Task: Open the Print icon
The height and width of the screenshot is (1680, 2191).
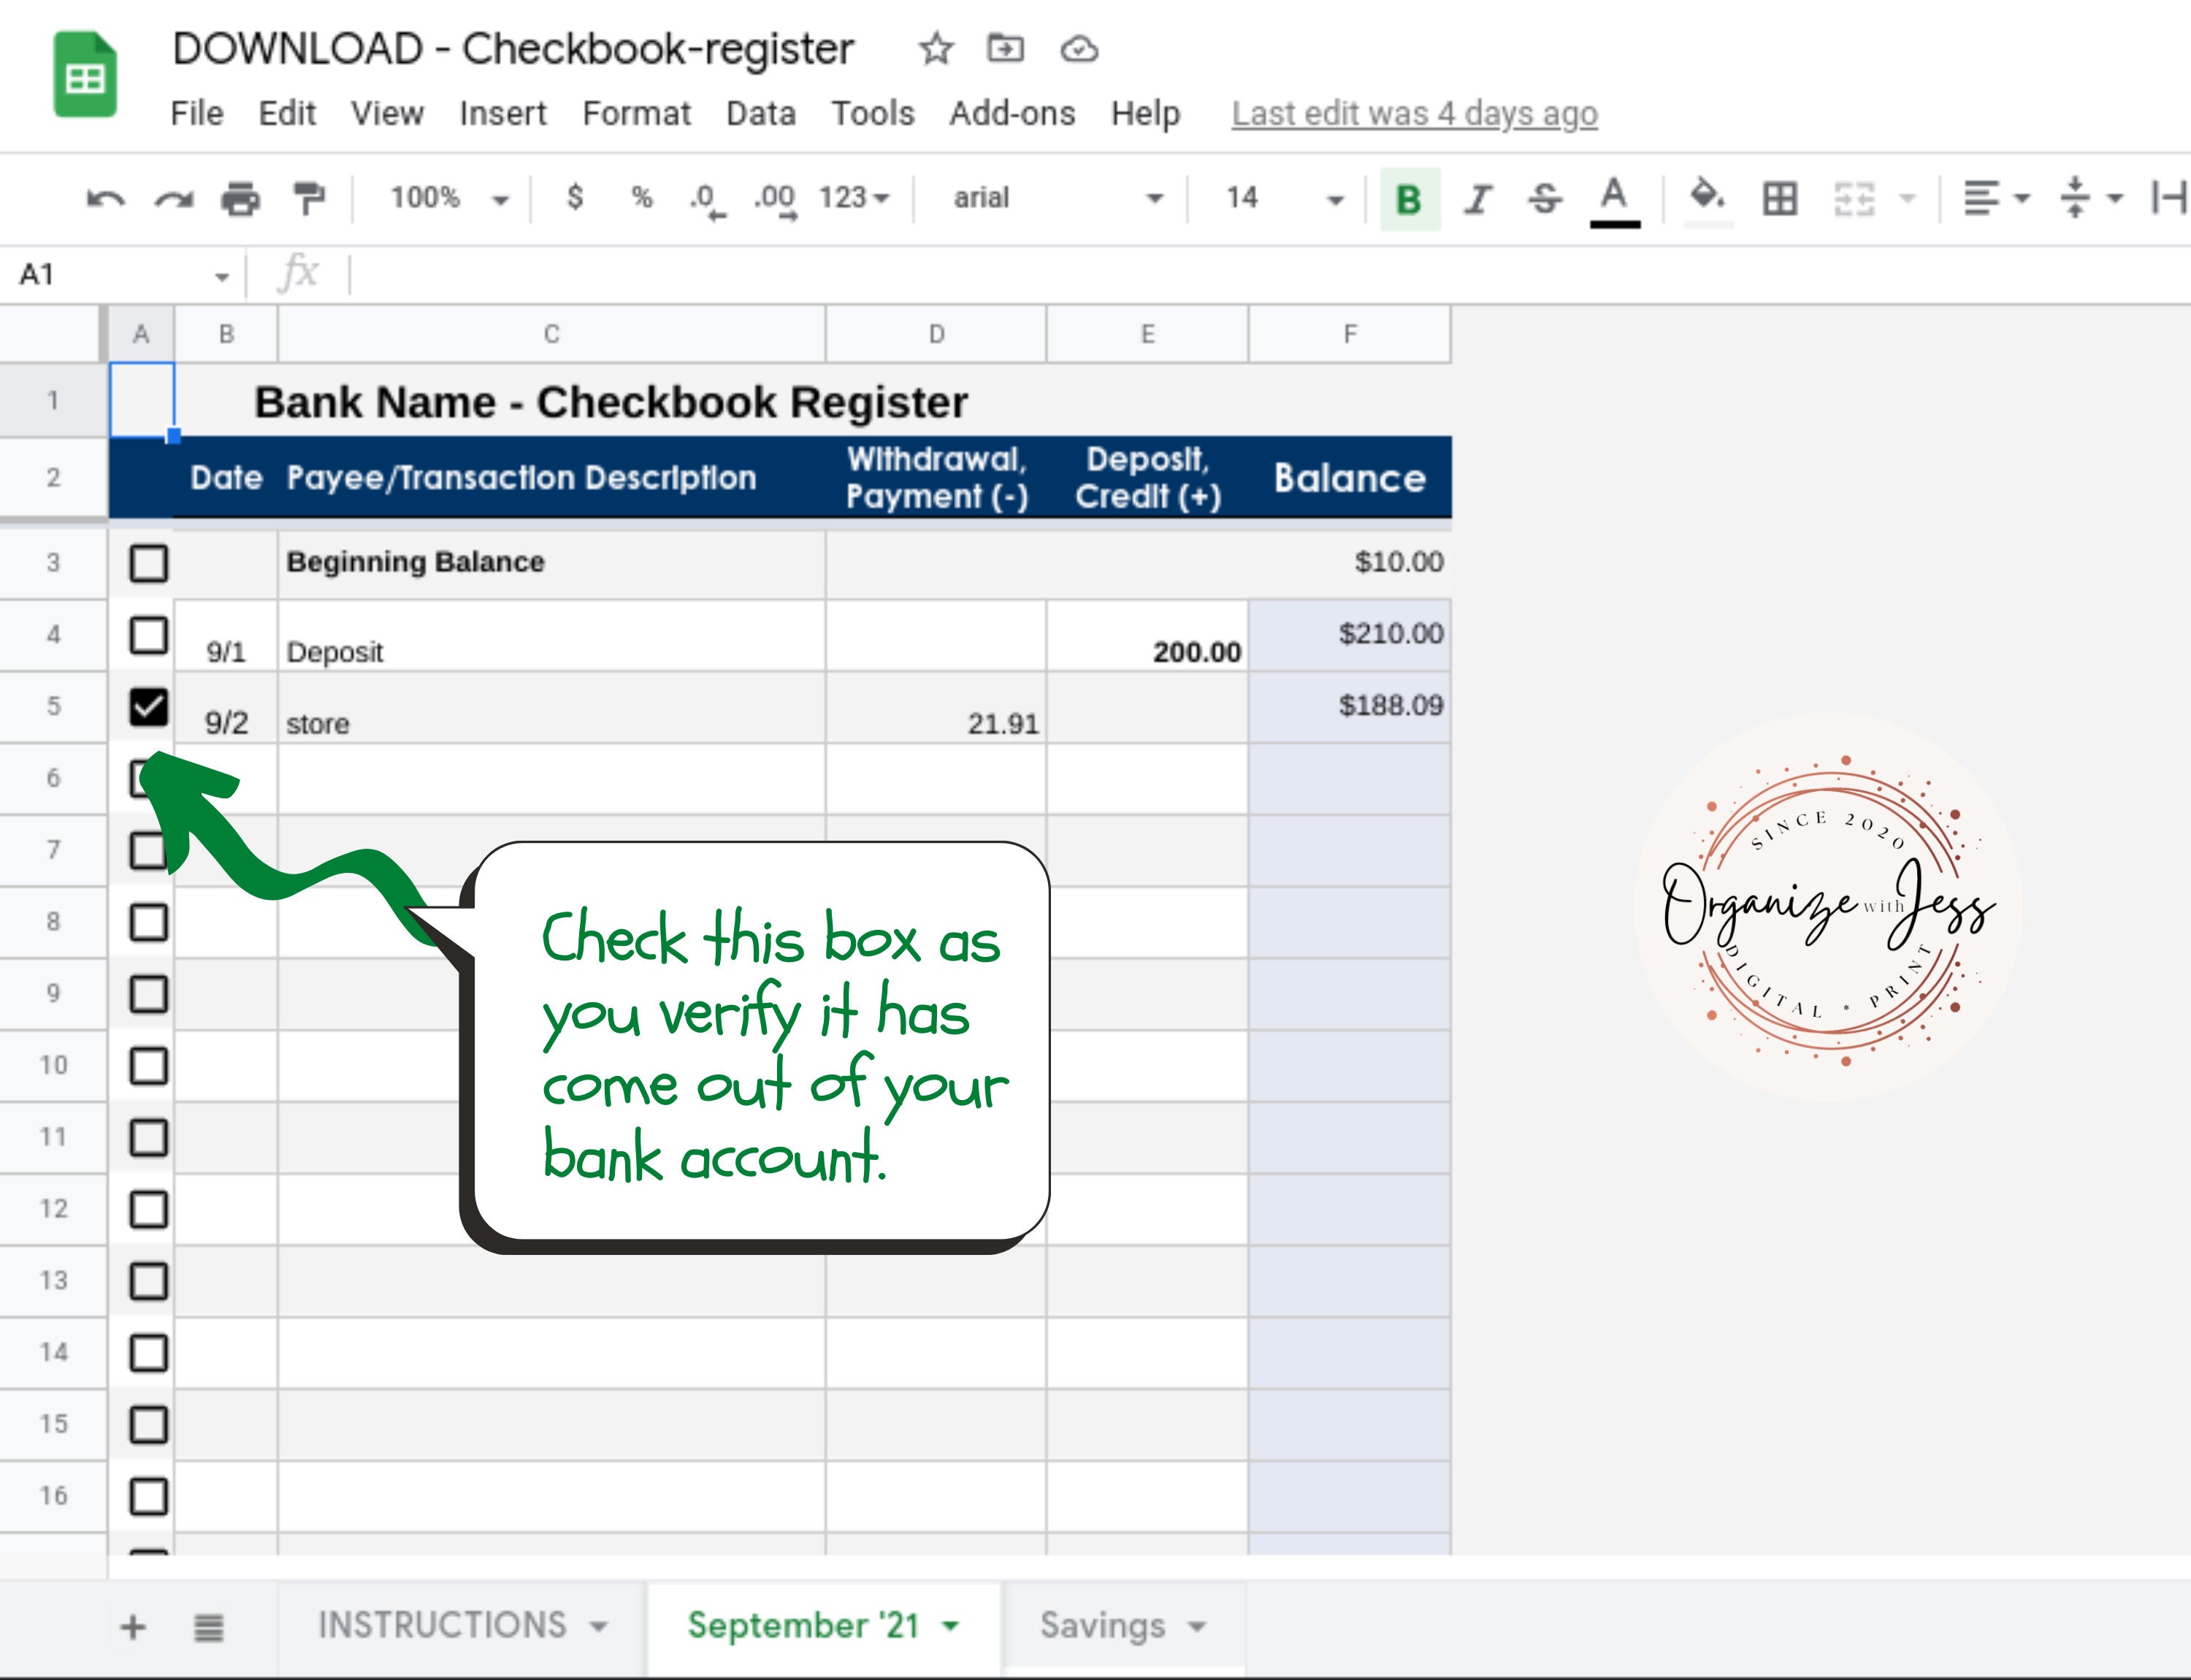Action: [240, 198]
